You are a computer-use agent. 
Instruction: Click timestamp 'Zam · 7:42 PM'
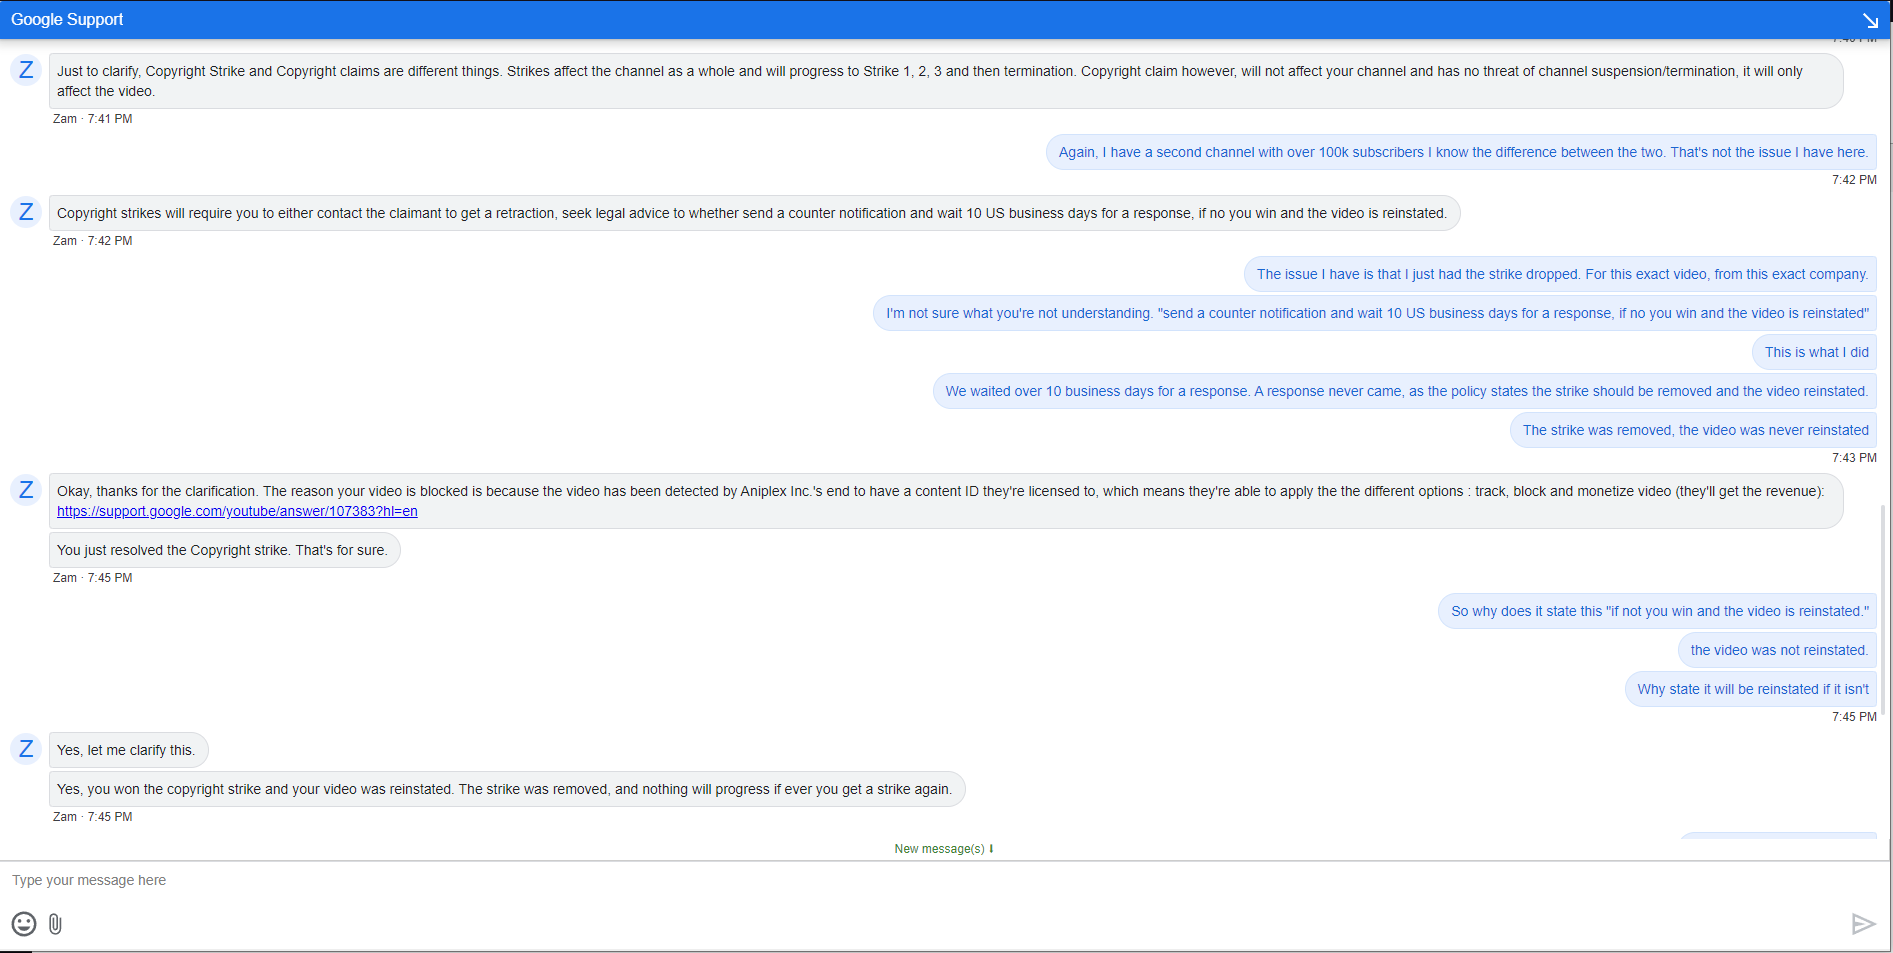[x=92, y=241]
